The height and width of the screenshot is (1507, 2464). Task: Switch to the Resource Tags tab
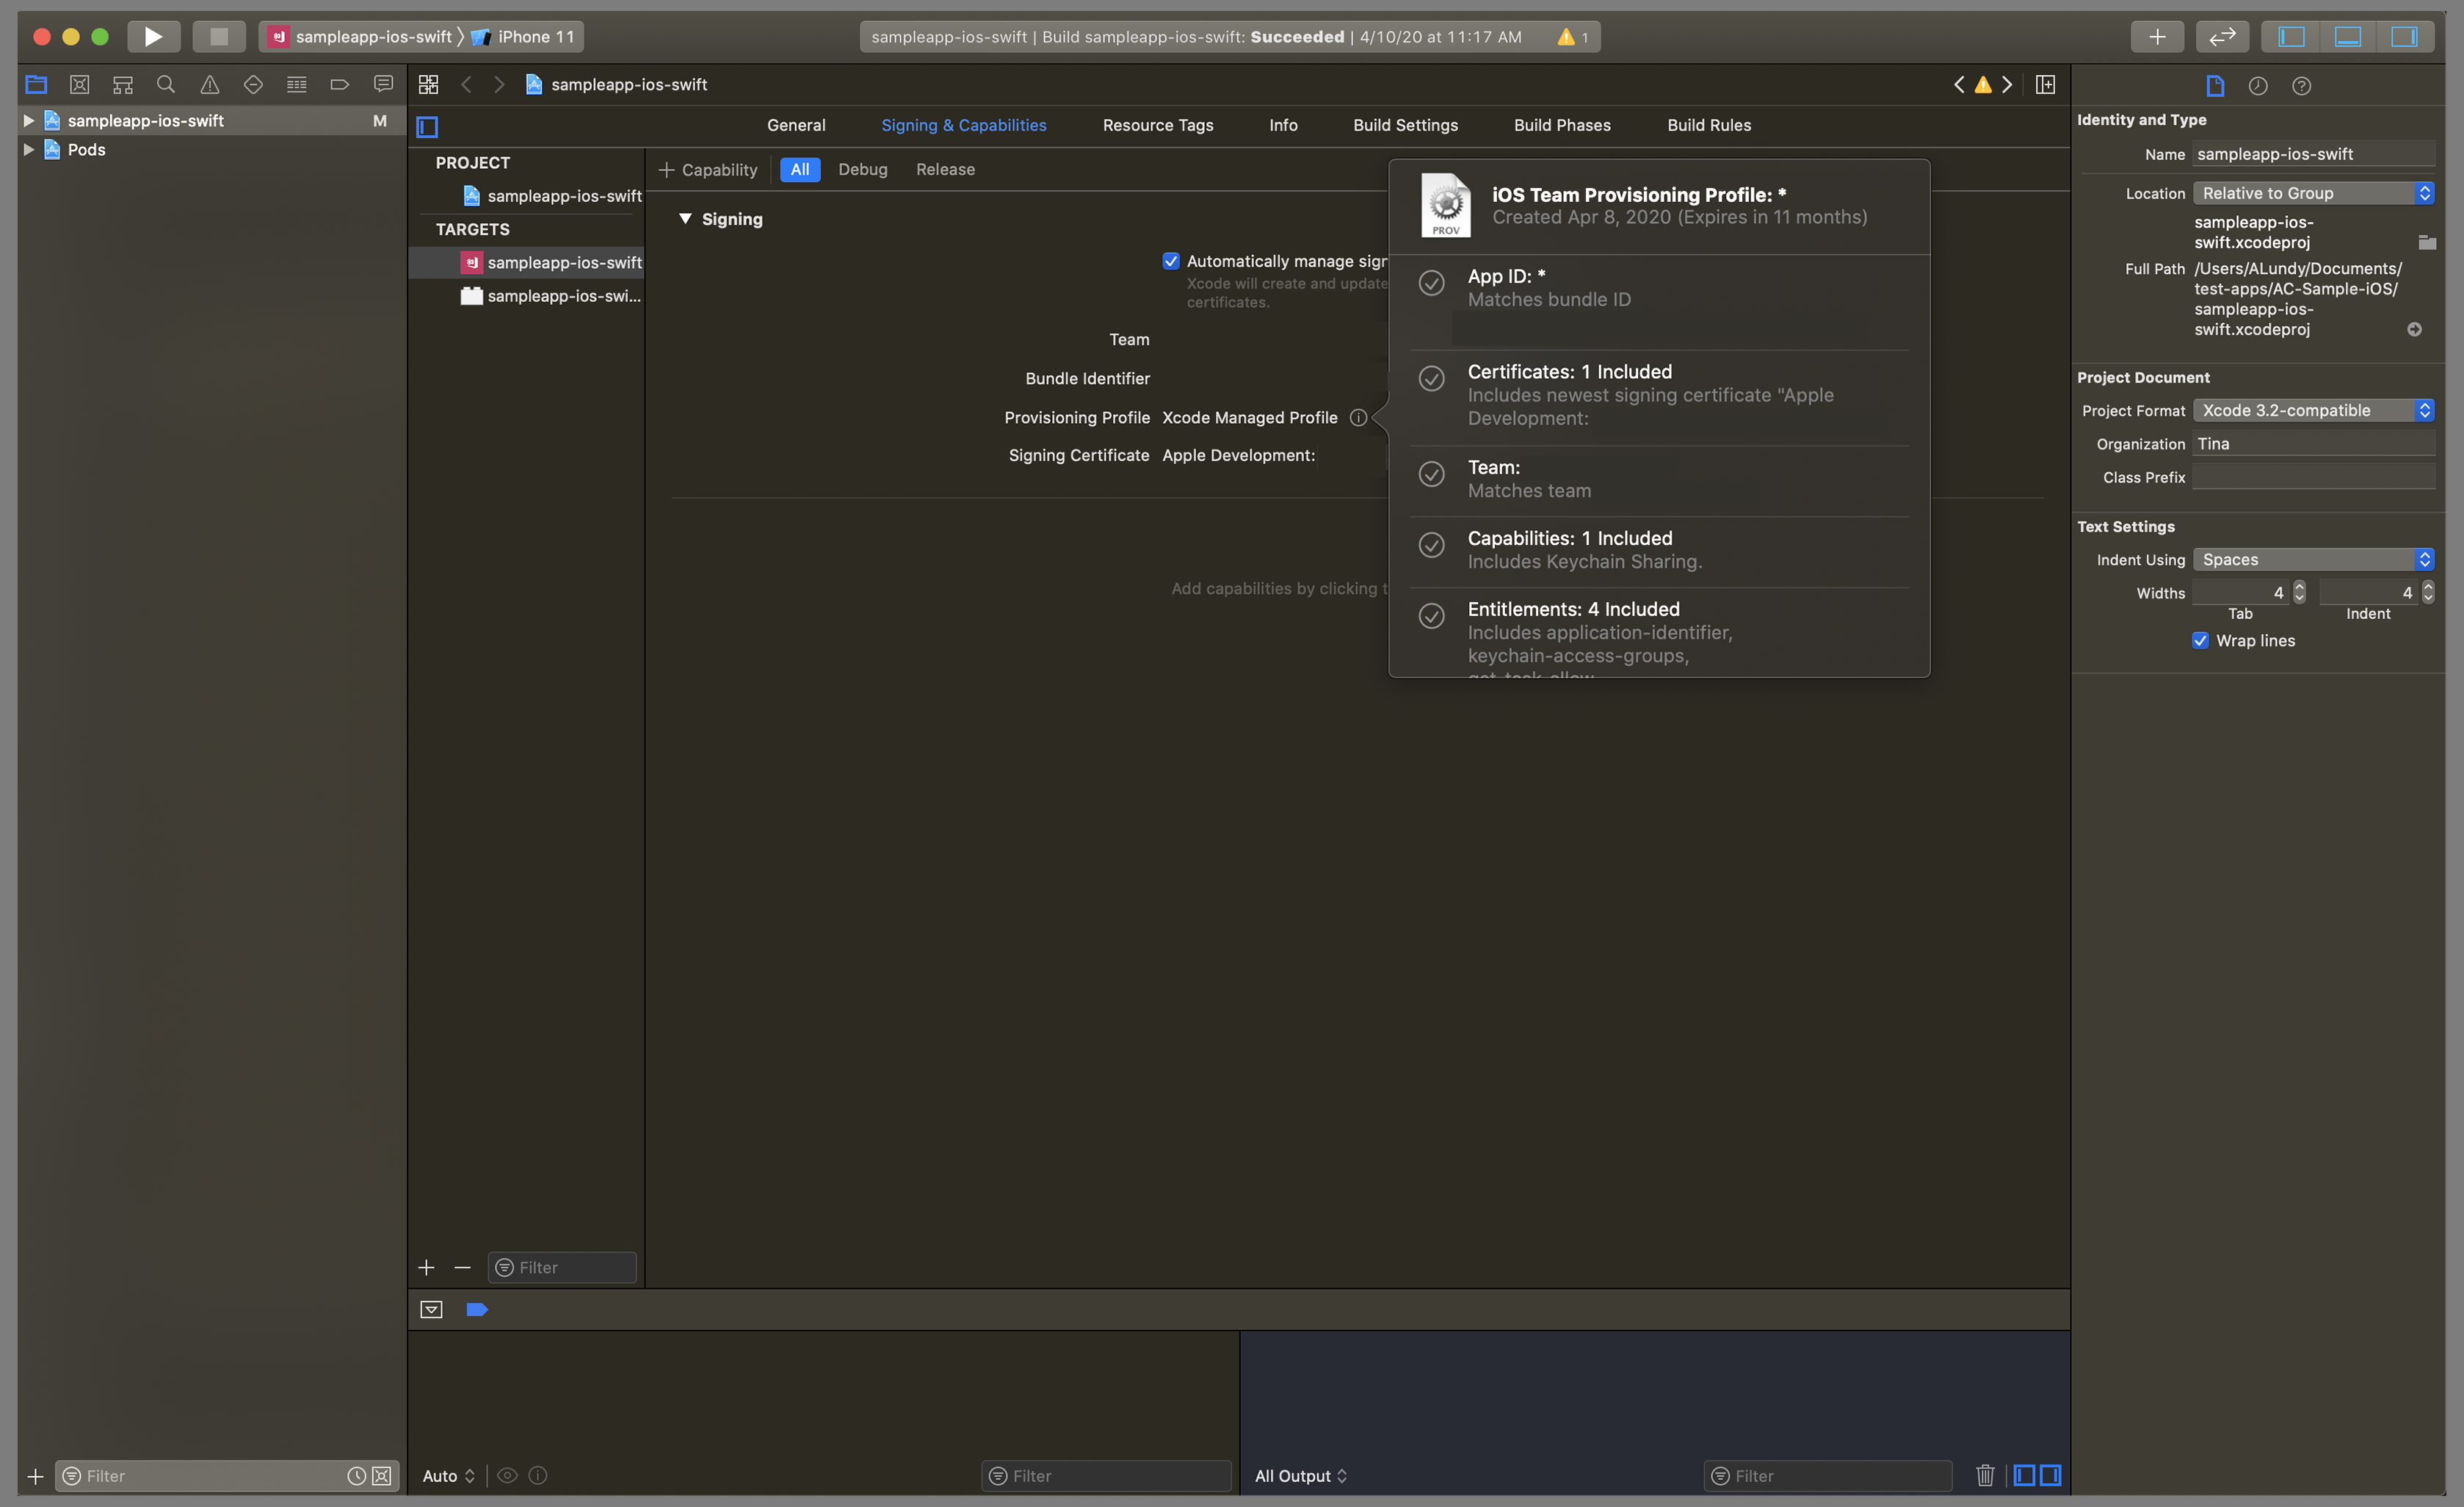1158,125
